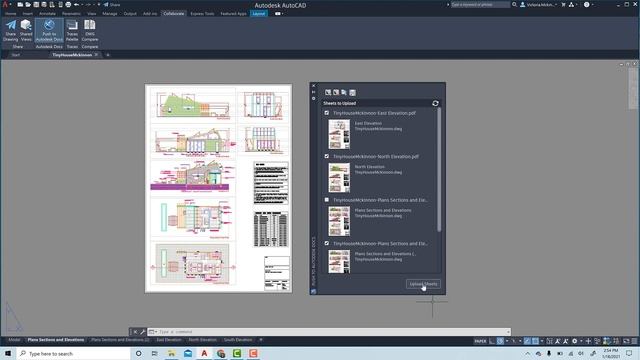Click the search keyword field in title bar
The height and width of the screenshot is (360, 640).
tap(480, 4)
